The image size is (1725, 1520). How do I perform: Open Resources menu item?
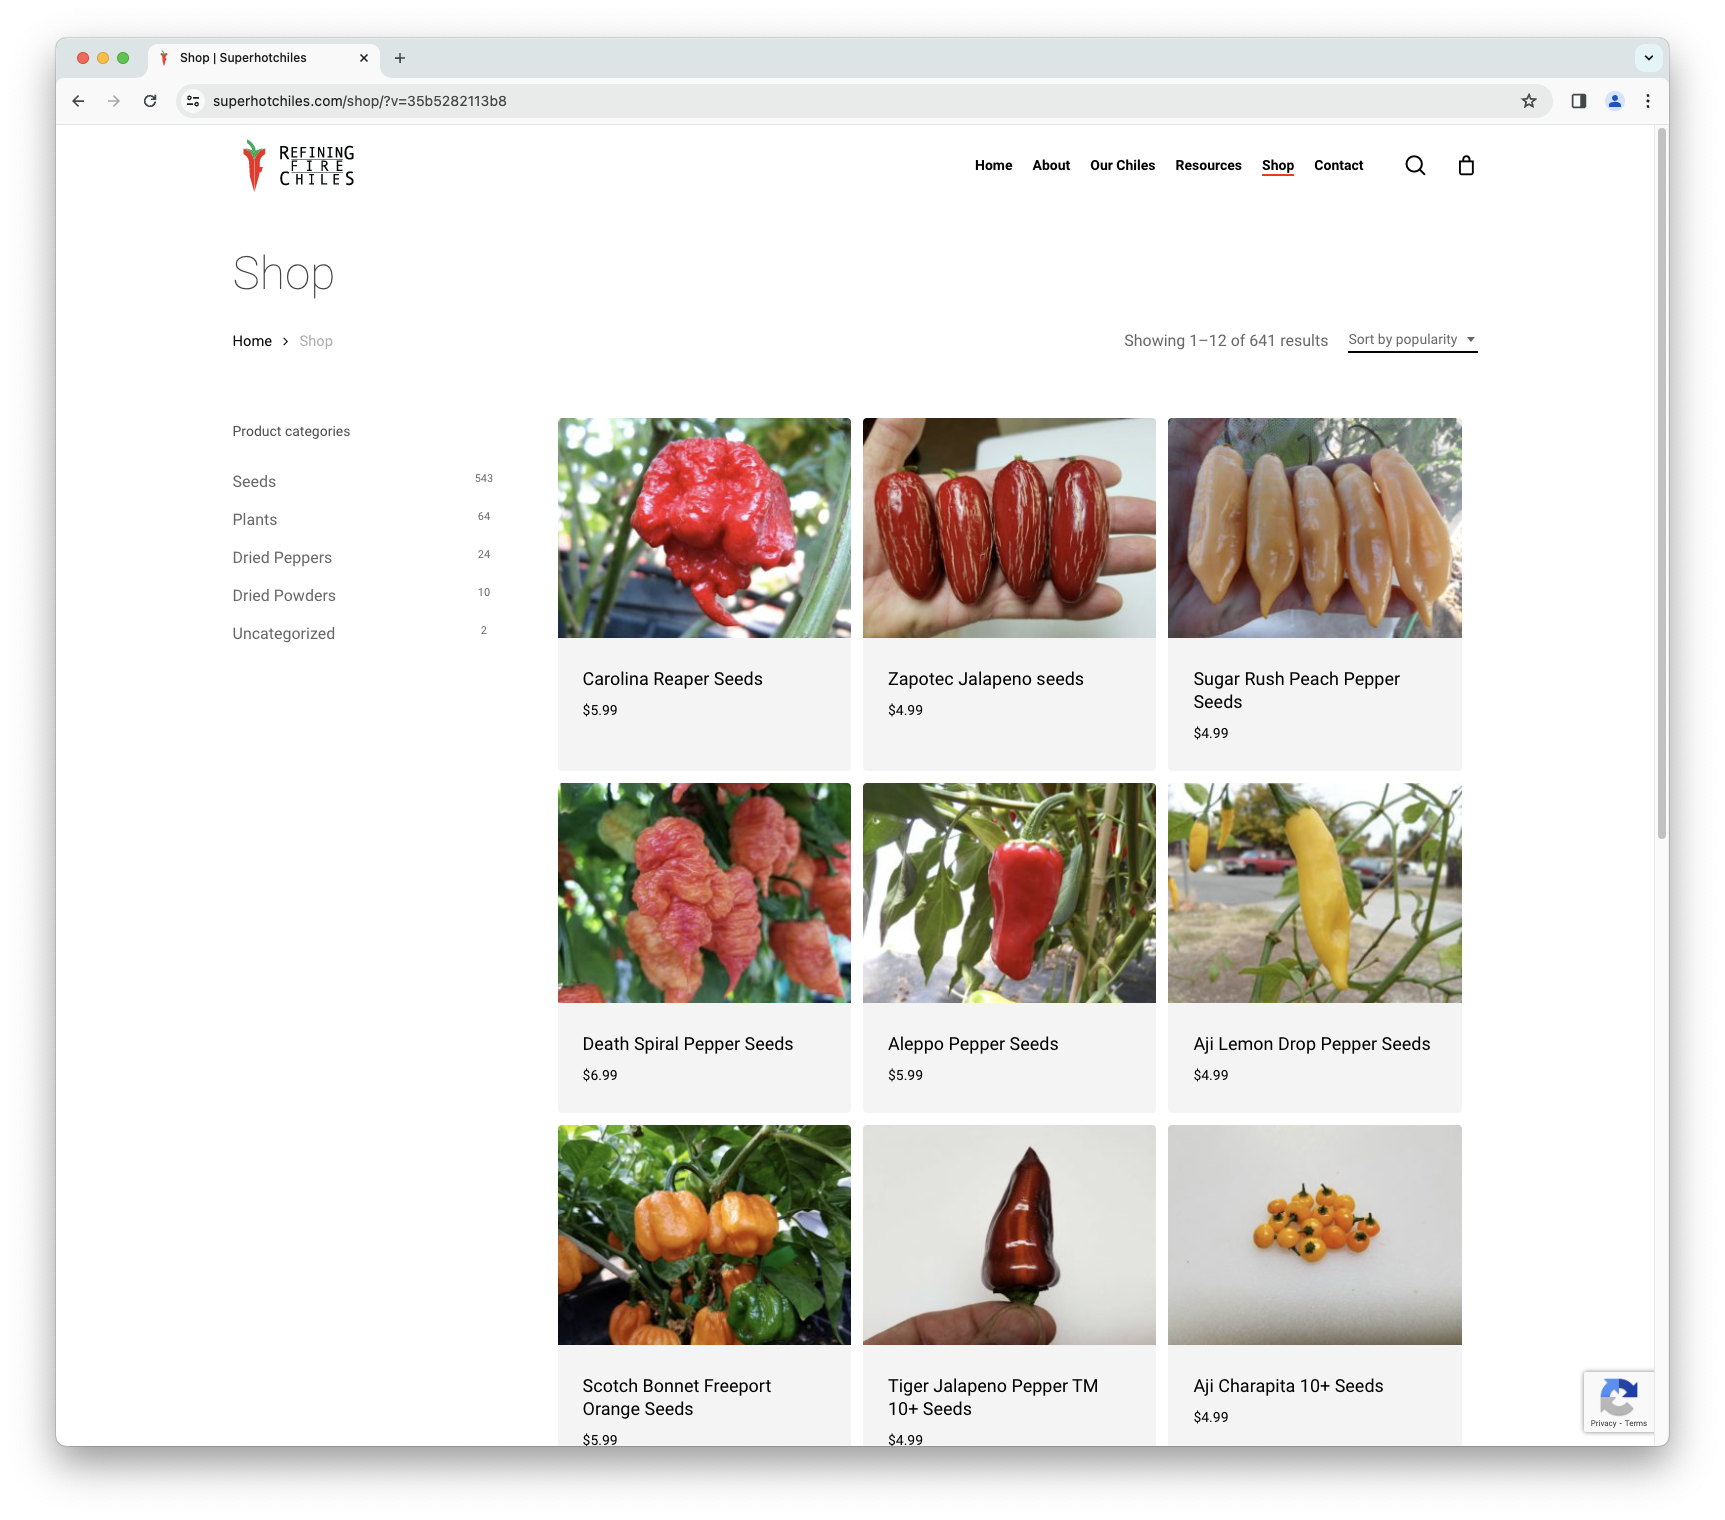point(1208,166)
